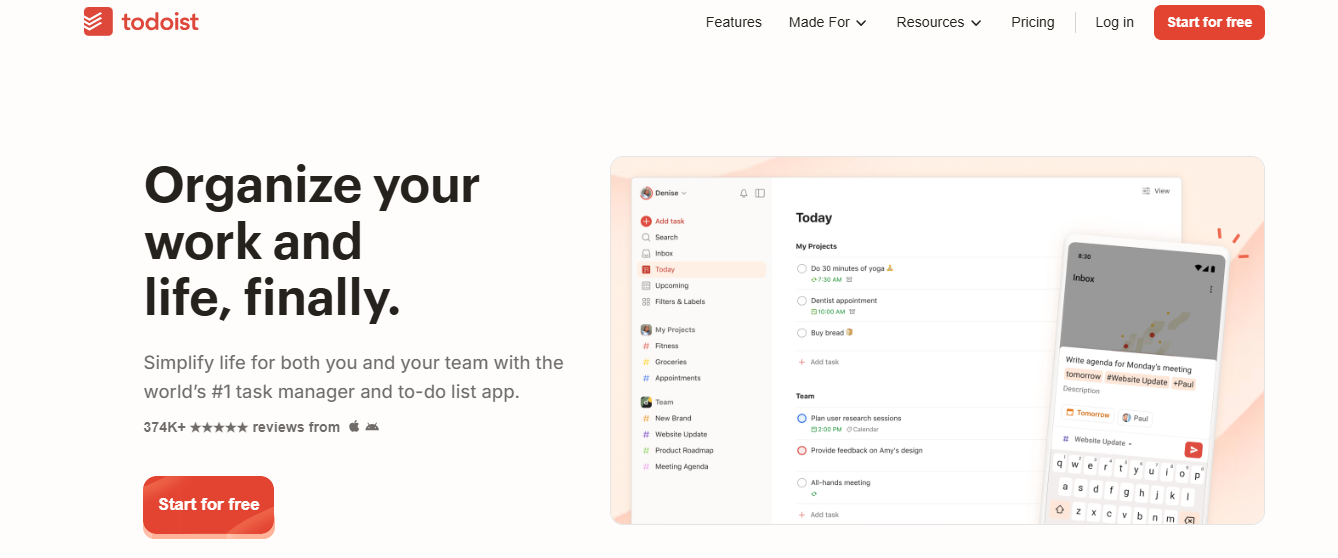Image resolution: width=1338 pixels, height=558 pixels.
Task: Expand the Resources menu
Action: point(939,22)
